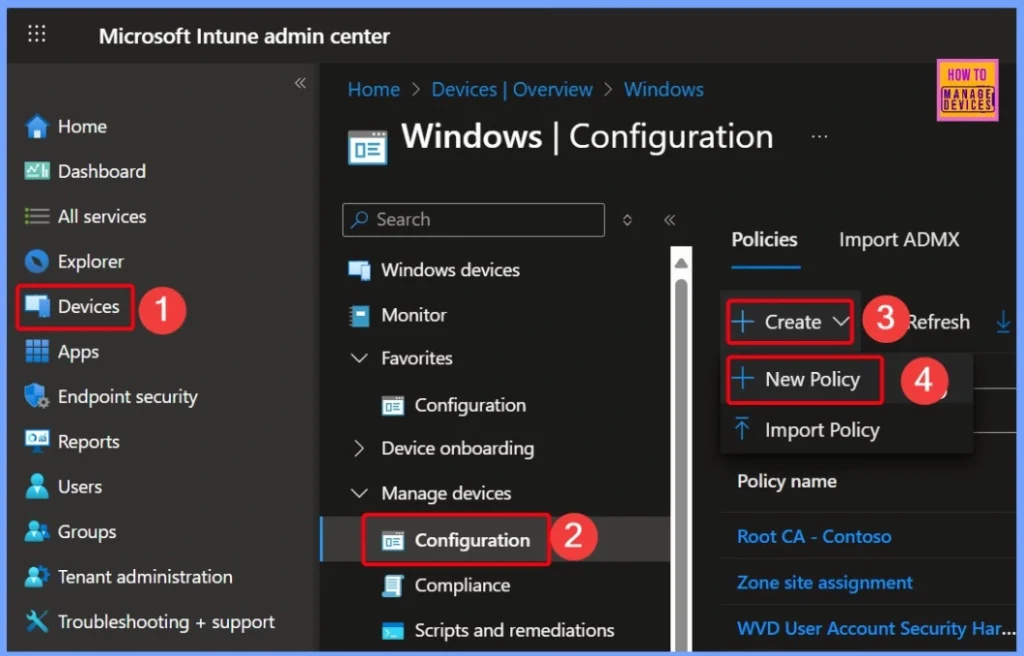Switch to the Policies tab
The height and width of the screenshot is (656, 1024).
click(764, 240)
